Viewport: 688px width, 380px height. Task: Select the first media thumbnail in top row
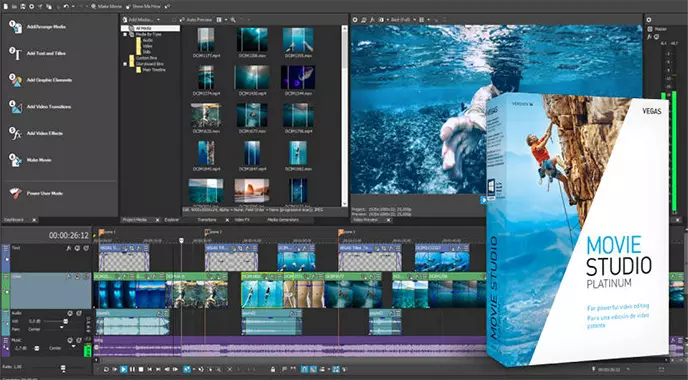(x=206, y=40)
